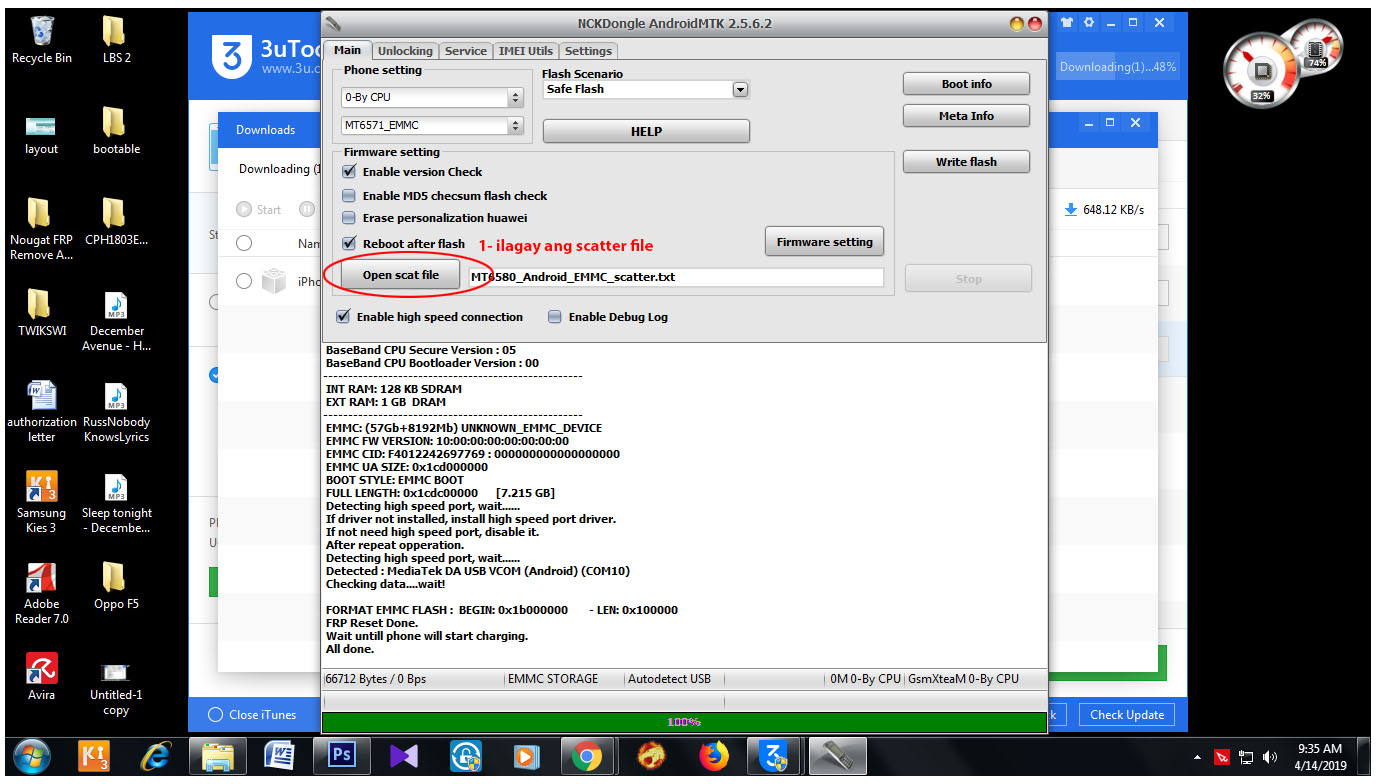
Task: Toggle Enable version Check checkbox
Action: tap(349, 172)
